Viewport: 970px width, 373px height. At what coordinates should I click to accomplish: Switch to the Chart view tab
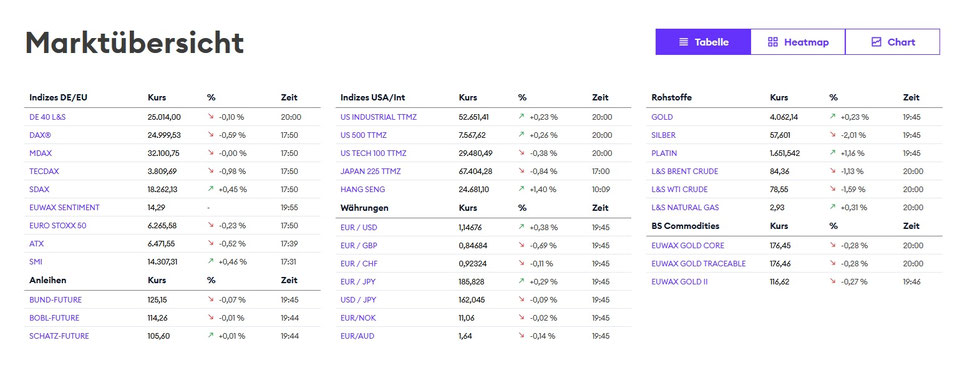point(893,42)
